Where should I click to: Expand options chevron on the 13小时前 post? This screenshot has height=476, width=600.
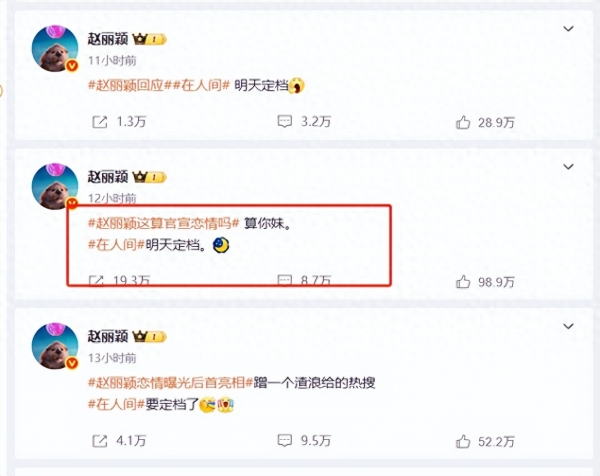point(569,326)
